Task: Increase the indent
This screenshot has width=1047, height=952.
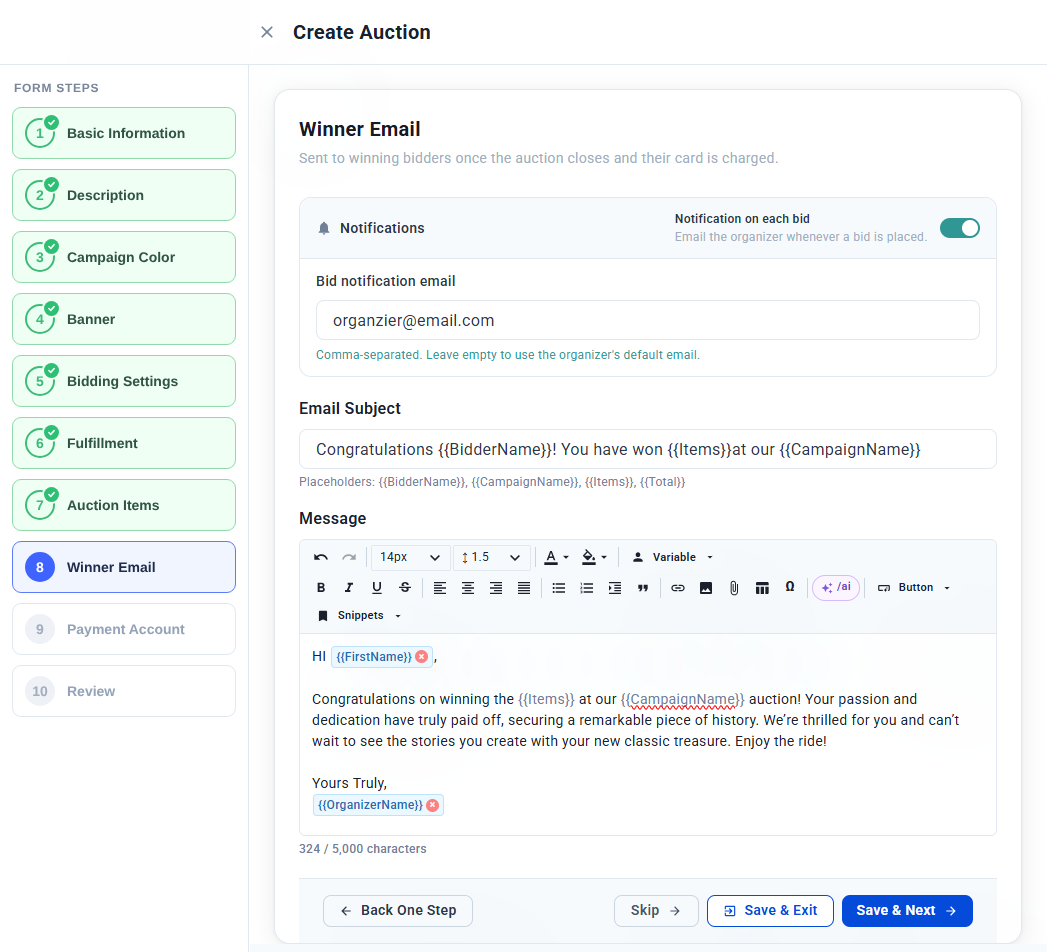Action: pos(615,587)
